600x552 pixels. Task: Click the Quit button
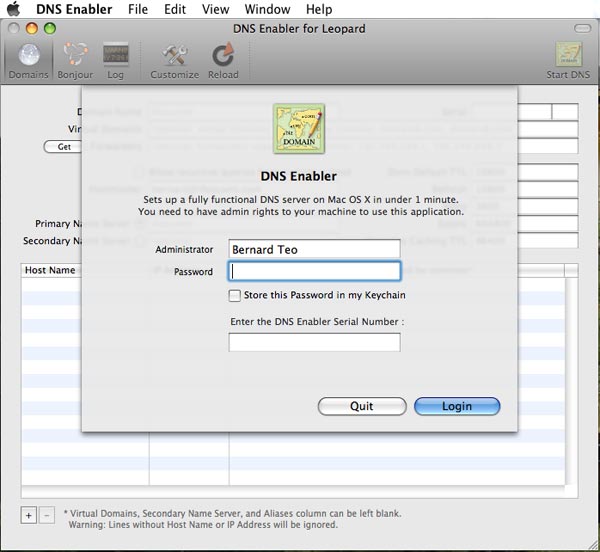pyautogui.click(x=362, y=406)
